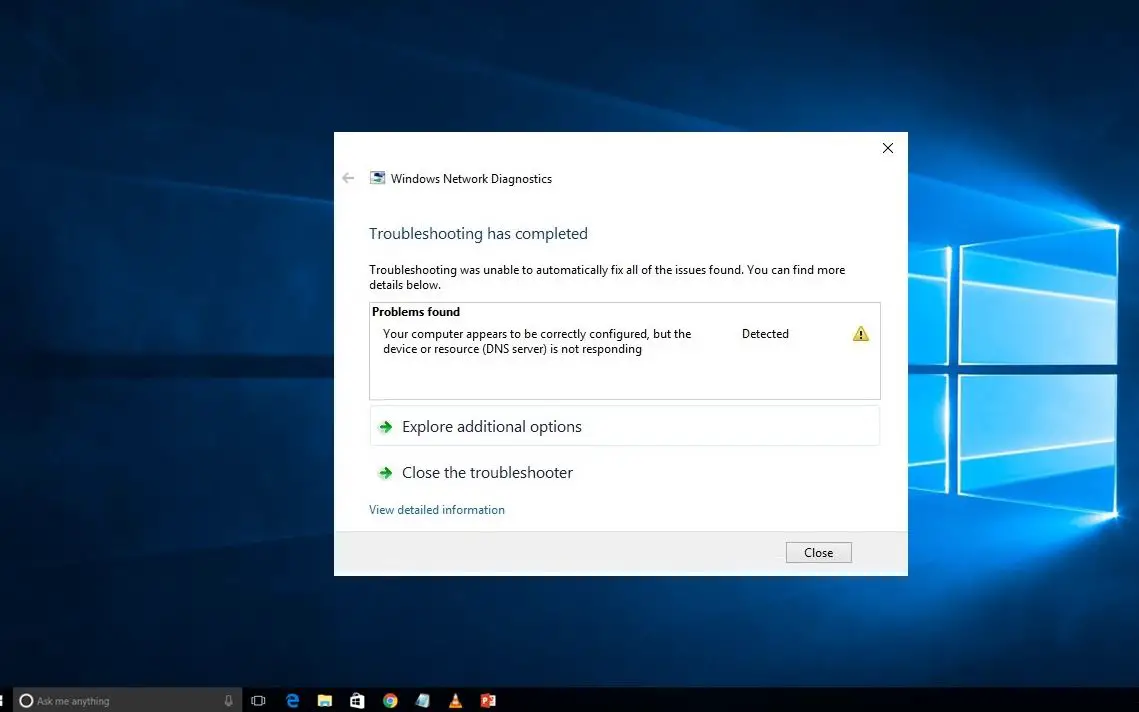Open Task View from the taskbar
This screenshot has height=712, width=1139.
[258, 700]
